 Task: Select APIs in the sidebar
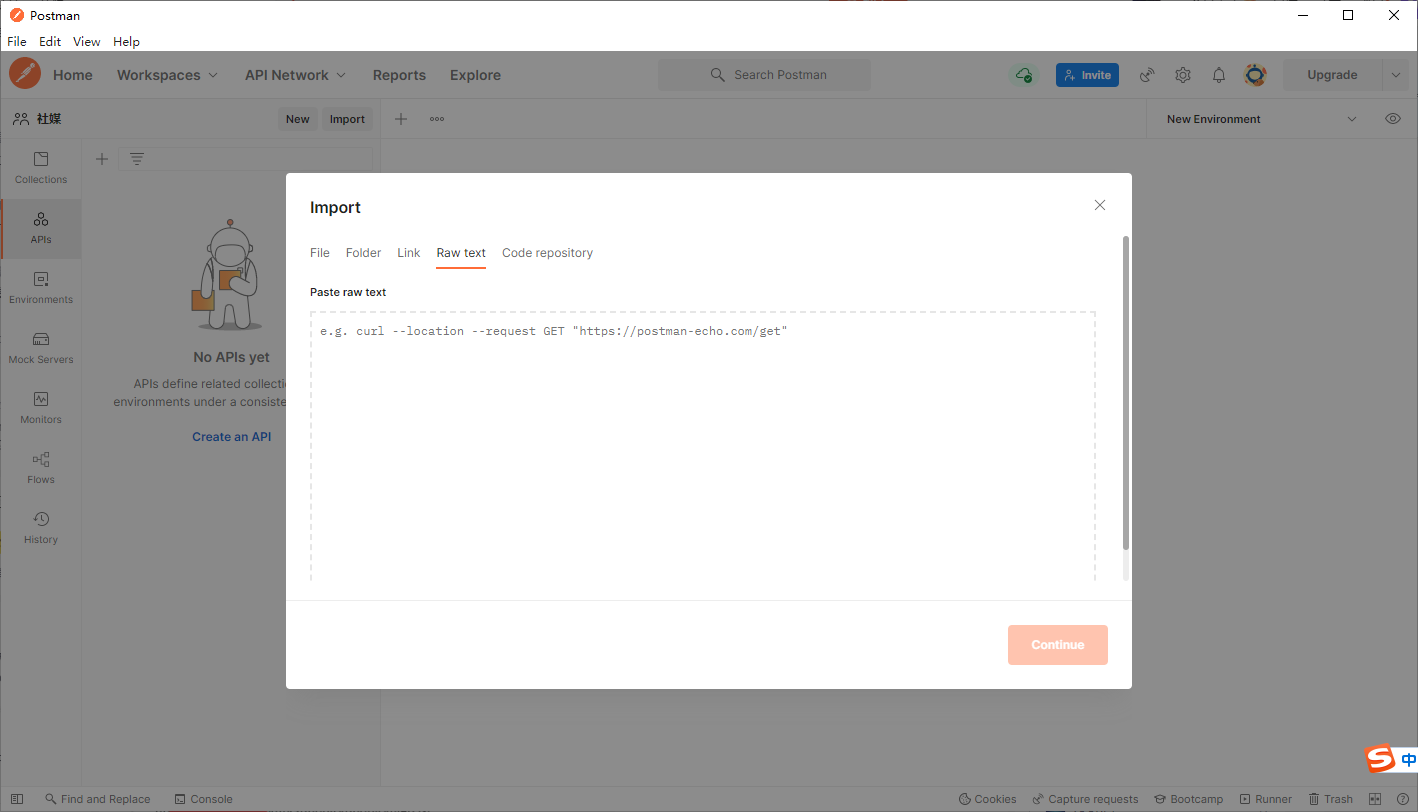point(41,228)
